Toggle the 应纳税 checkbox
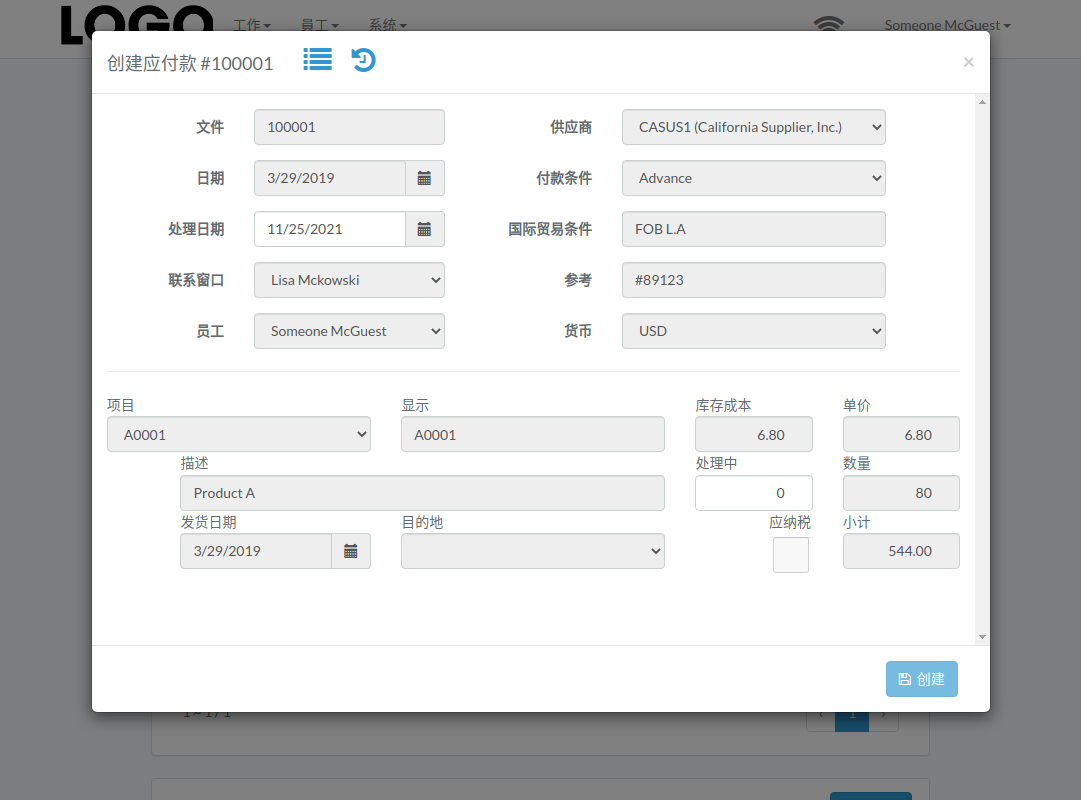1081x800 pixels. pos(791,555)
